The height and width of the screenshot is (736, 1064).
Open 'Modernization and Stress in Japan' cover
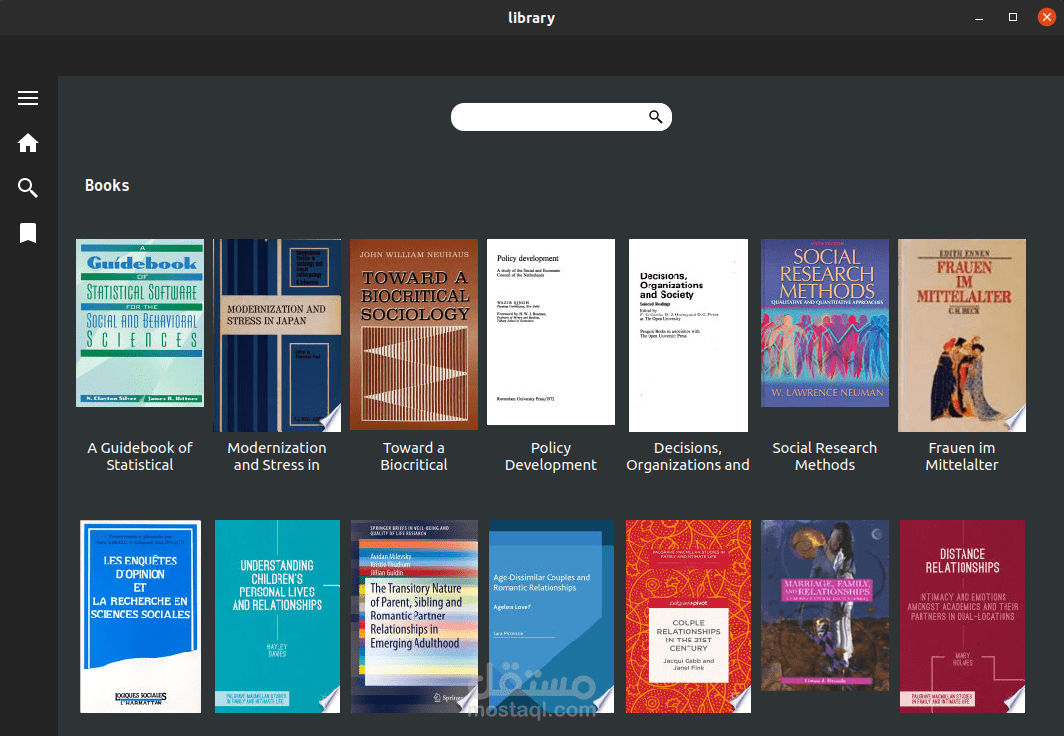click(x=277, y=335)
